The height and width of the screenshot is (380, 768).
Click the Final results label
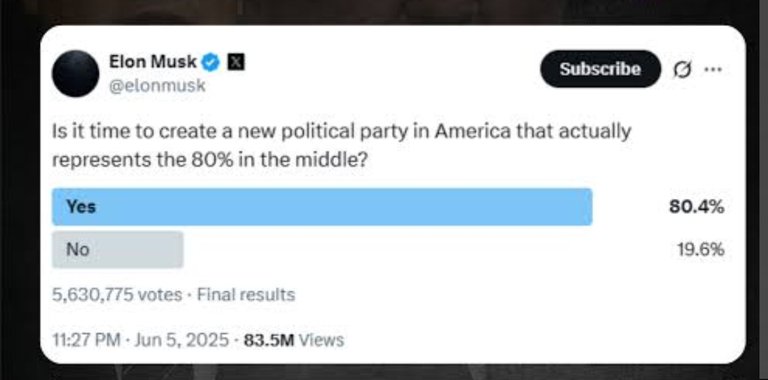click(x=246, y=295)
